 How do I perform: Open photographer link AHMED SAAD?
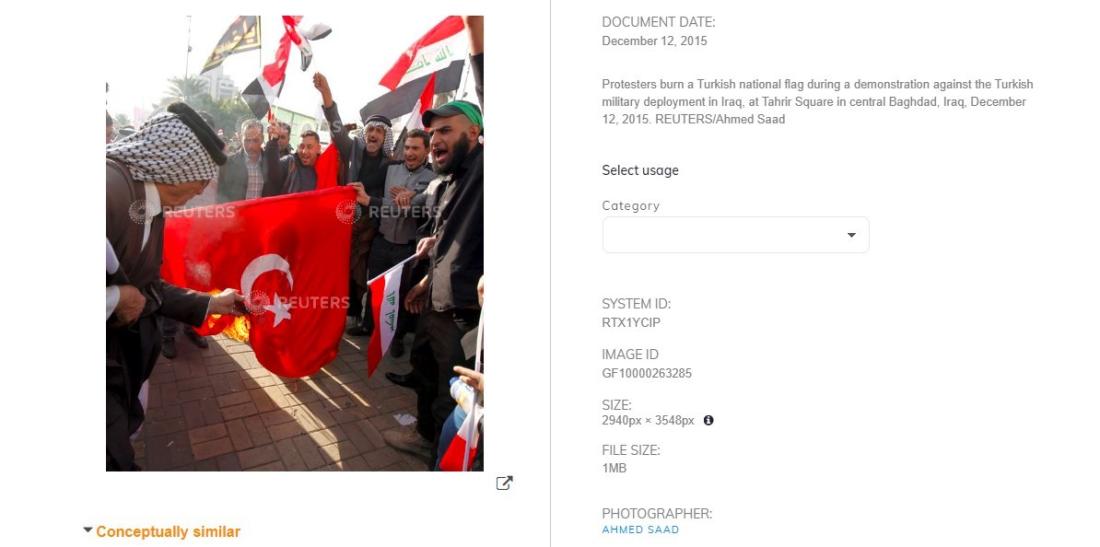(x=640, y=529)
